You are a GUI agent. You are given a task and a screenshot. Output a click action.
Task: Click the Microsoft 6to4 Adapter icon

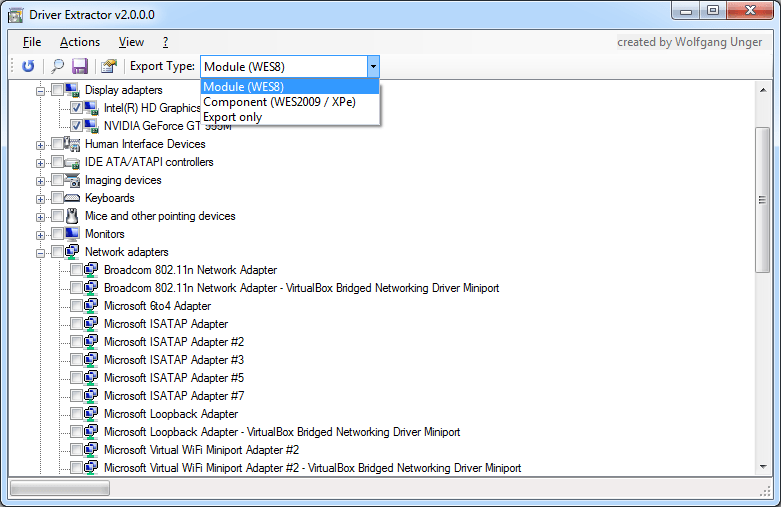(91, 306)
